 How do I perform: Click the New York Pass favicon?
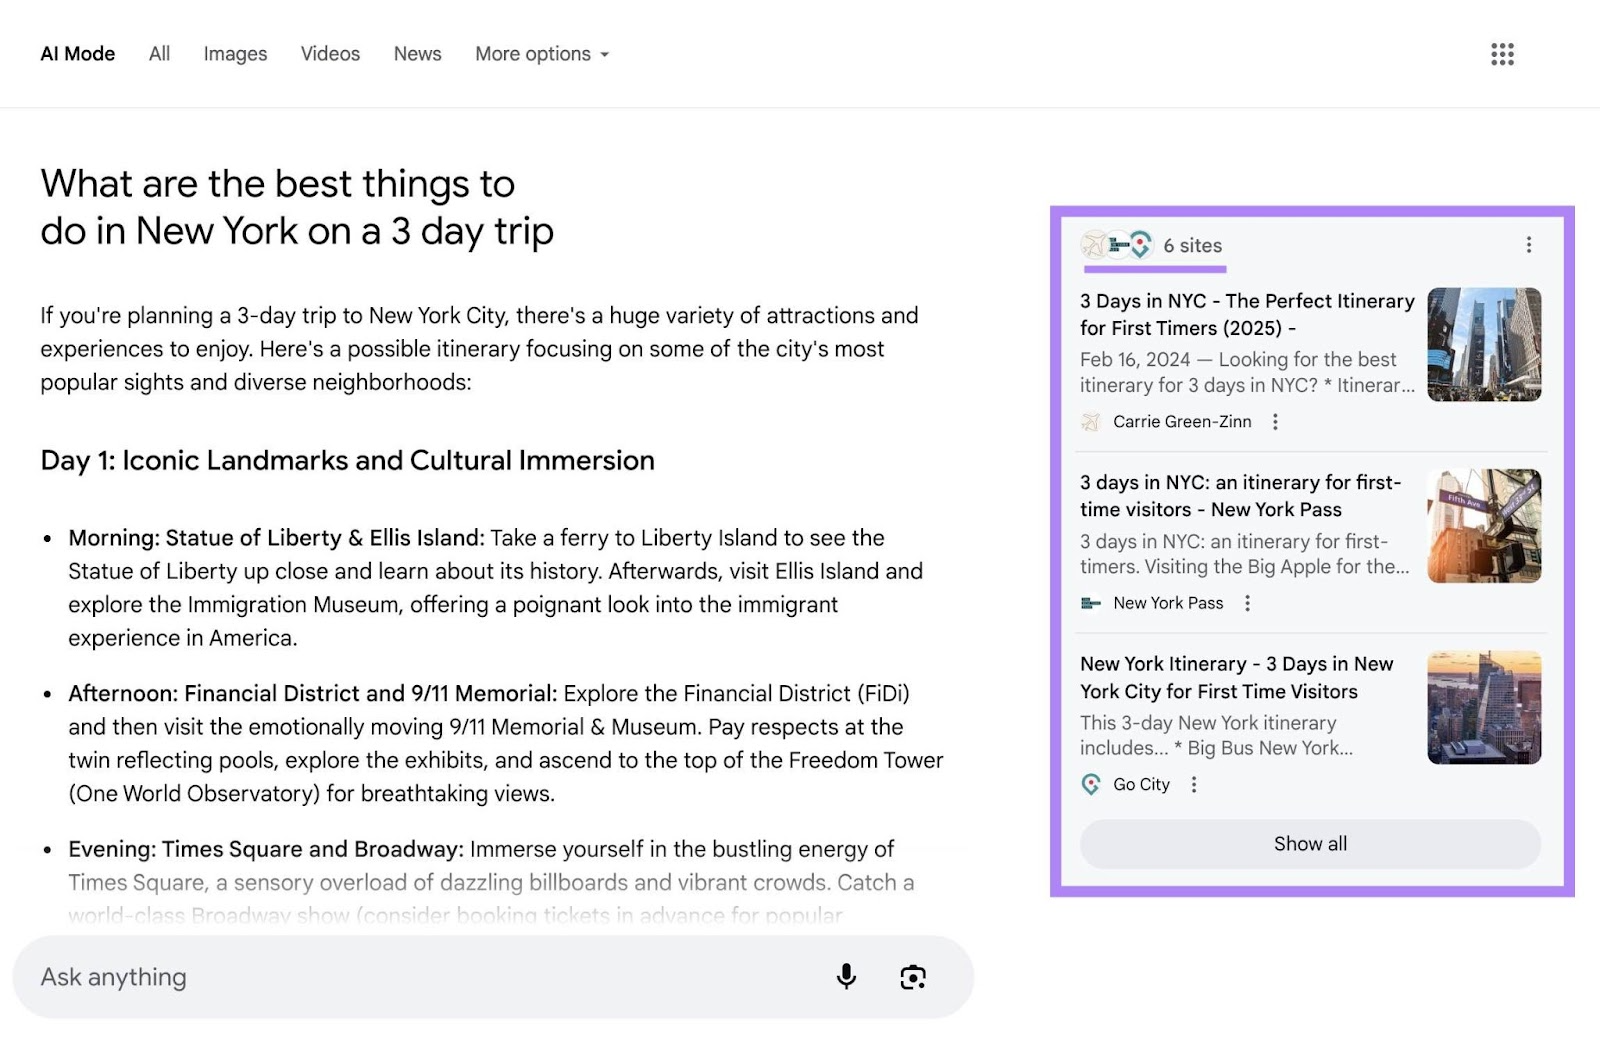(1089, 603)
